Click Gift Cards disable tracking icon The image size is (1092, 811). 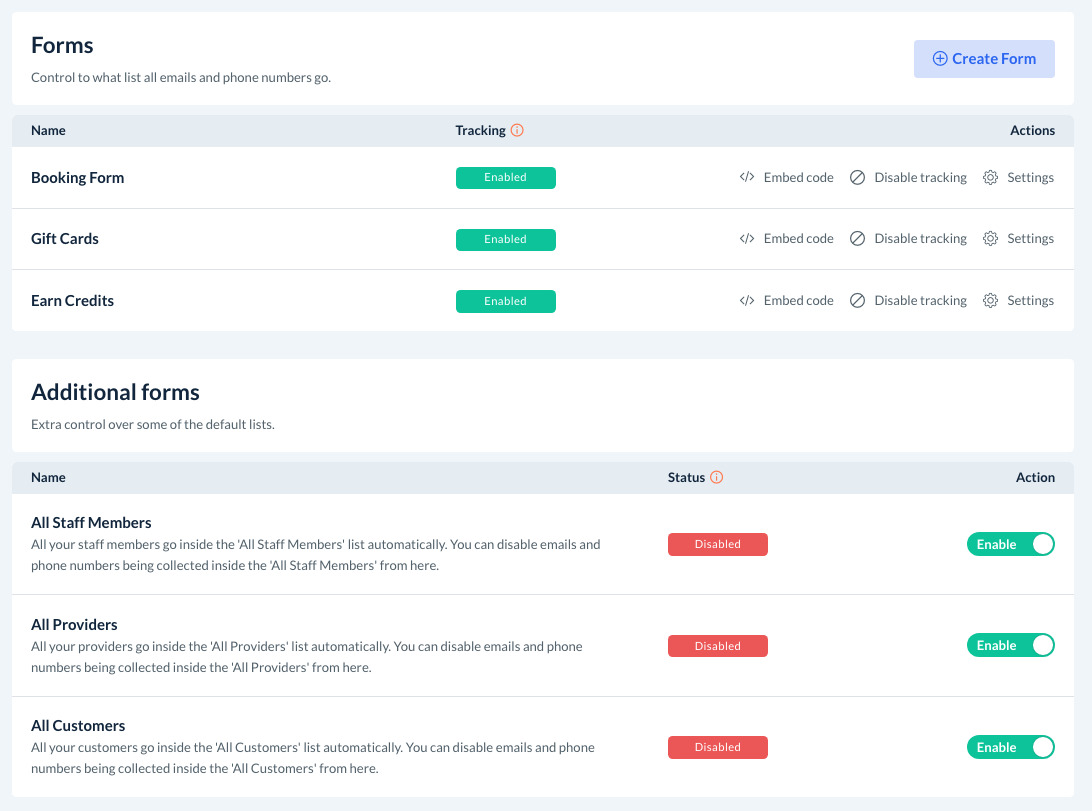[857, 239]
